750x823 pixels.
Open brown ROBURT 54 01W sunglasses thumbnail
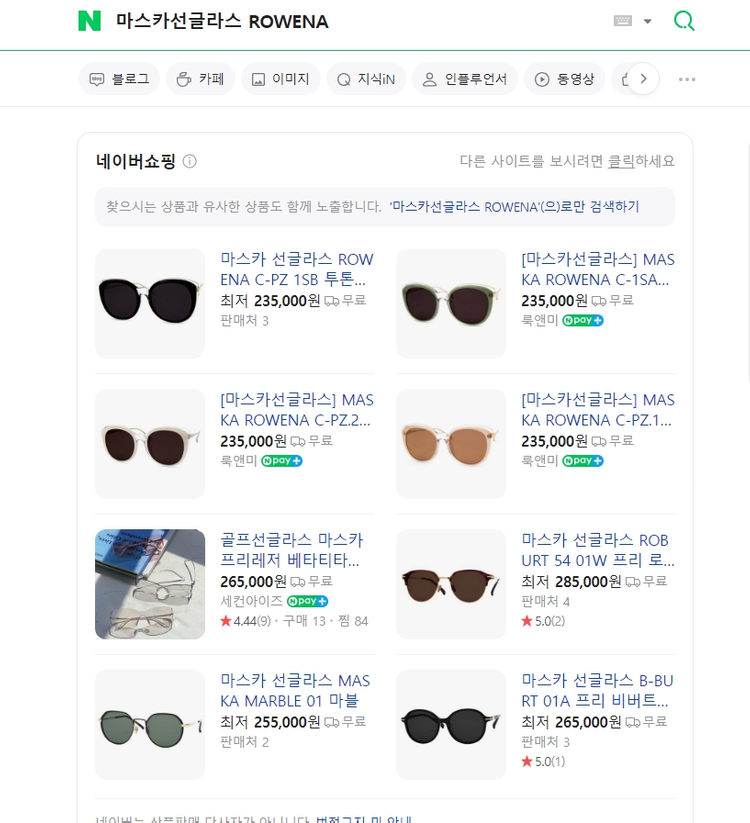click(x=451, y=584)
